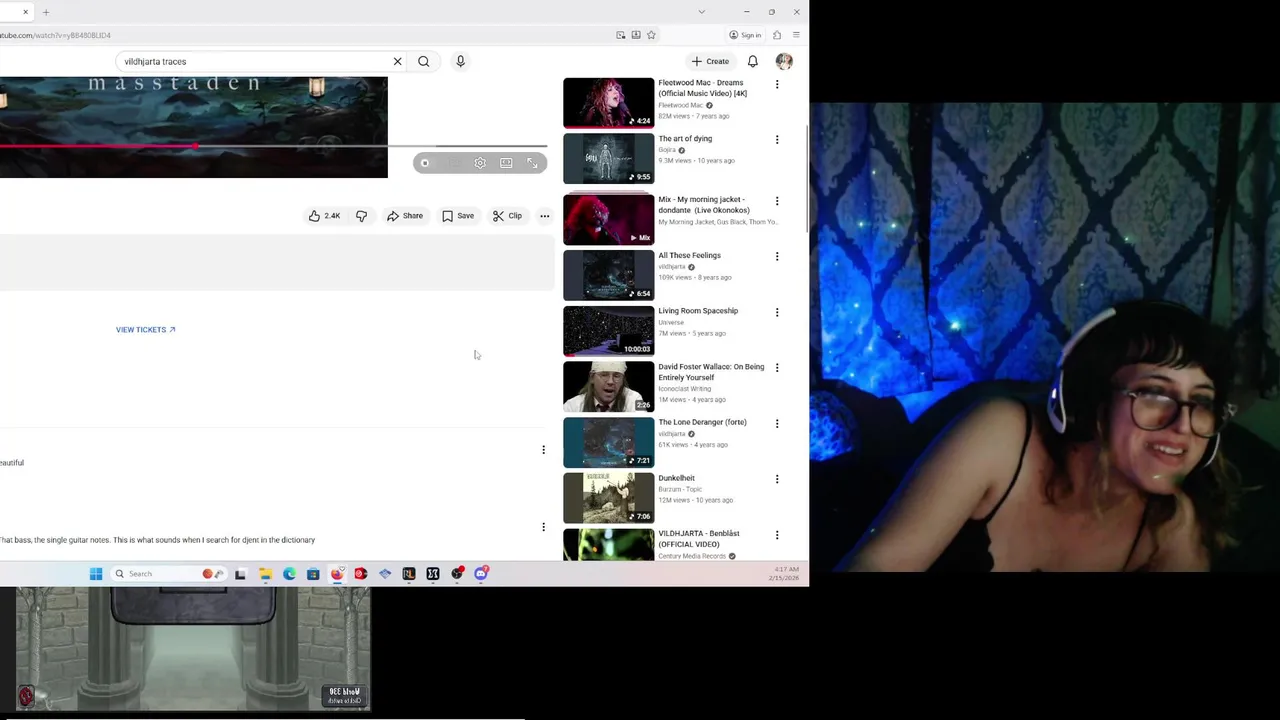Open the YouTube Create menu
This screenshot has height=720, width=1280.
tap(711, 61)
